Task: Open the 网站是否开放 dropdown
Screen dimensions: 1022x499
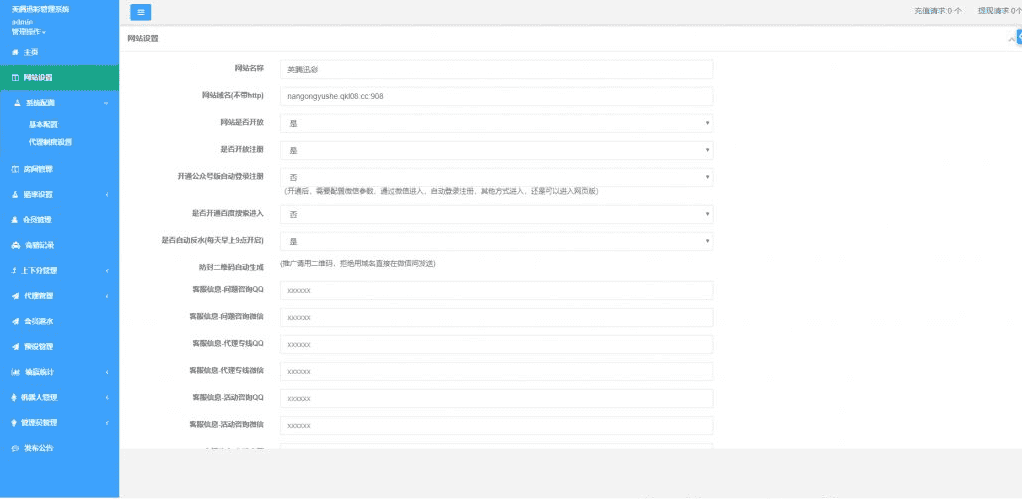Action: pos(497,123)
